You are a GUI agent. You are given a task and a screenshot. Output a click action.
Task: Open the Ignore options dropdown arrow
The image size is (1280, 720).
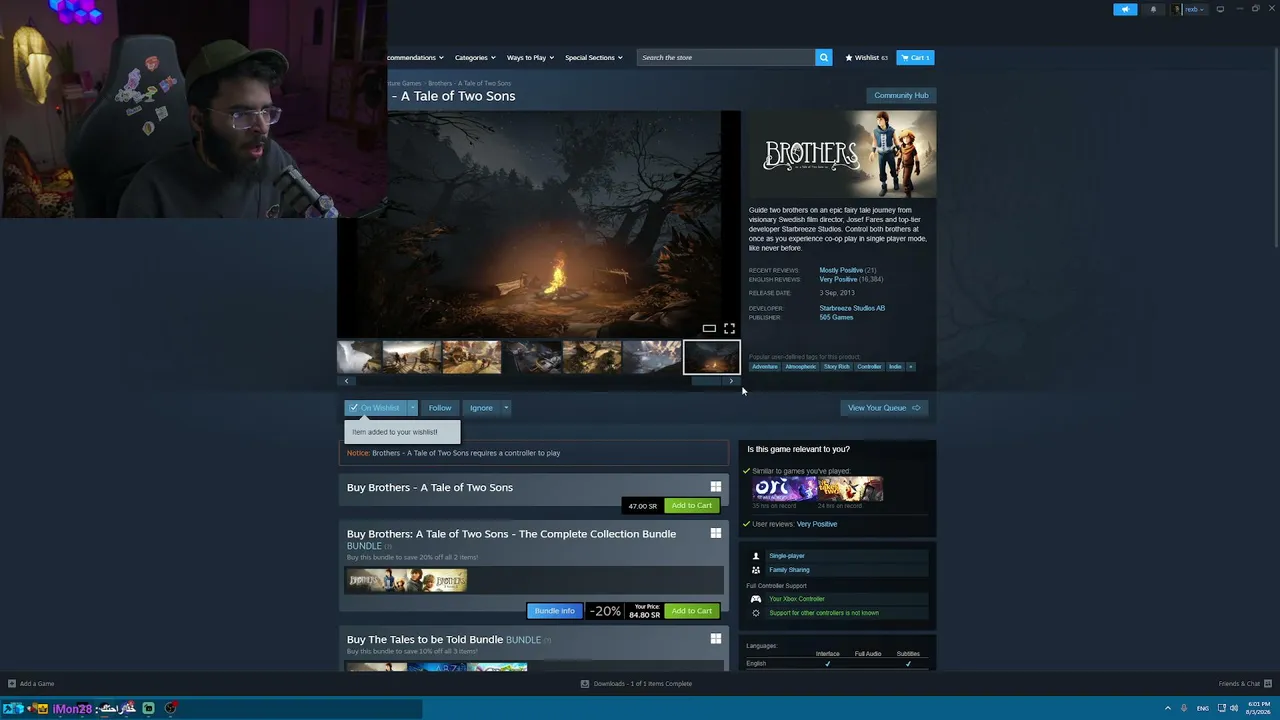point(506,408)
